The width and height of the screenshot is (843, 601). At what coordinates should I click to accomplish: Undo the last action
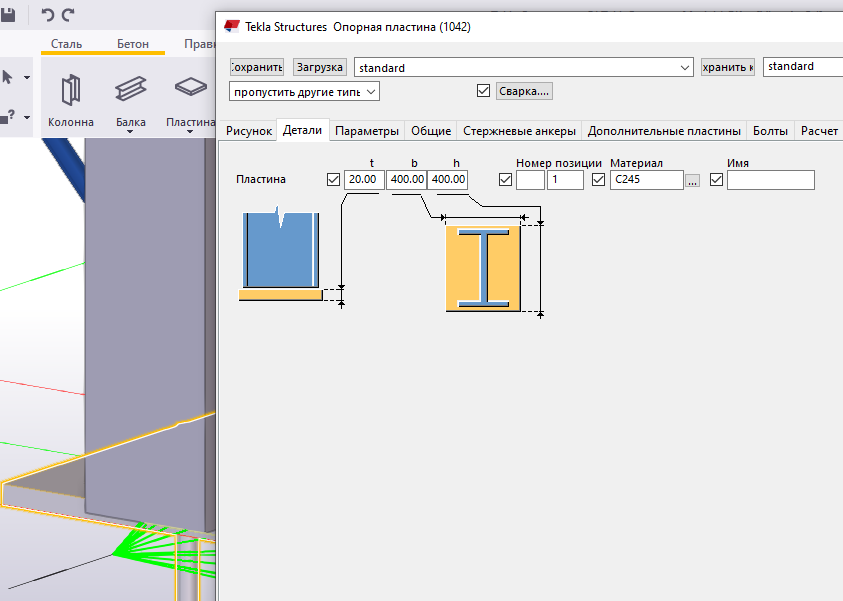tap(47, 15)
